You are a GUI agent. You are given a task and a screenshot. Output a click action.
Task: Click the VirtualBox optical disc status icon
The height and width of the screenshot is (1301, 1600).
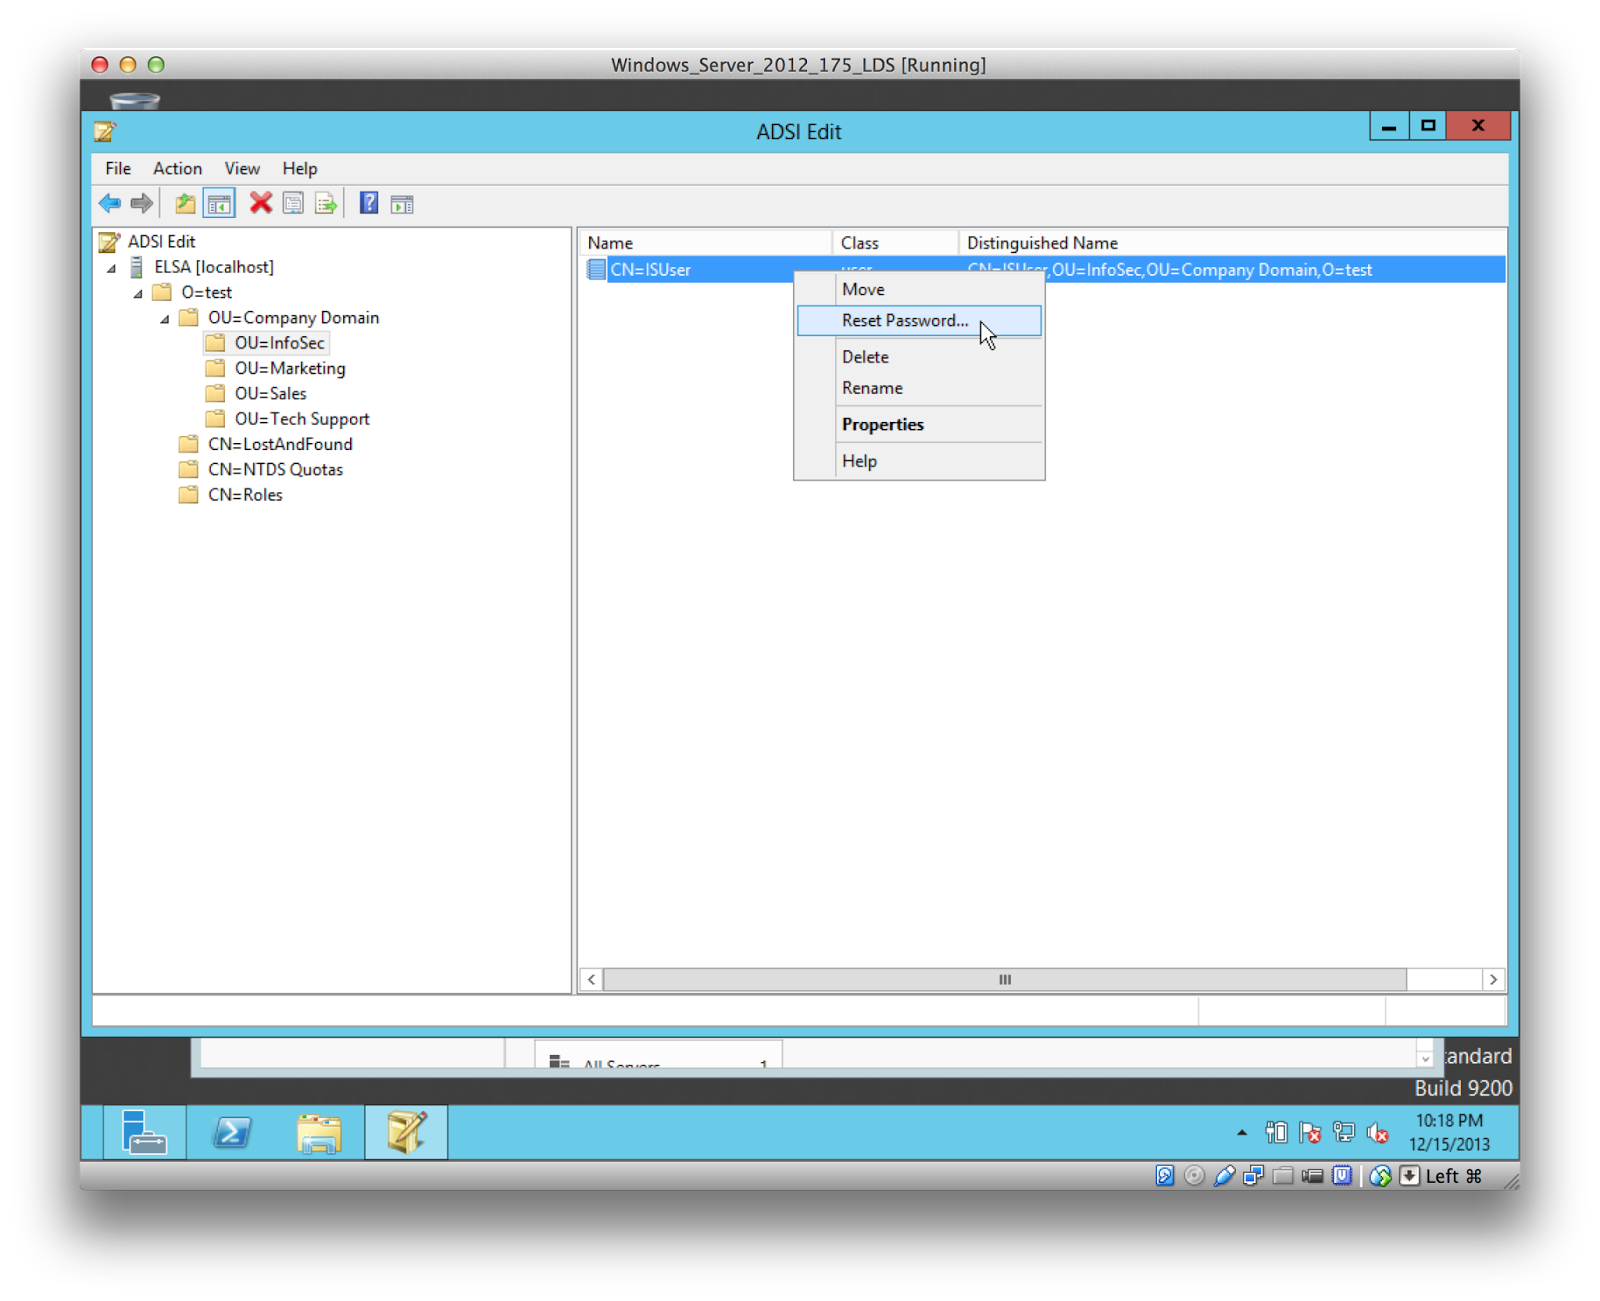tap(1194, 1176)
